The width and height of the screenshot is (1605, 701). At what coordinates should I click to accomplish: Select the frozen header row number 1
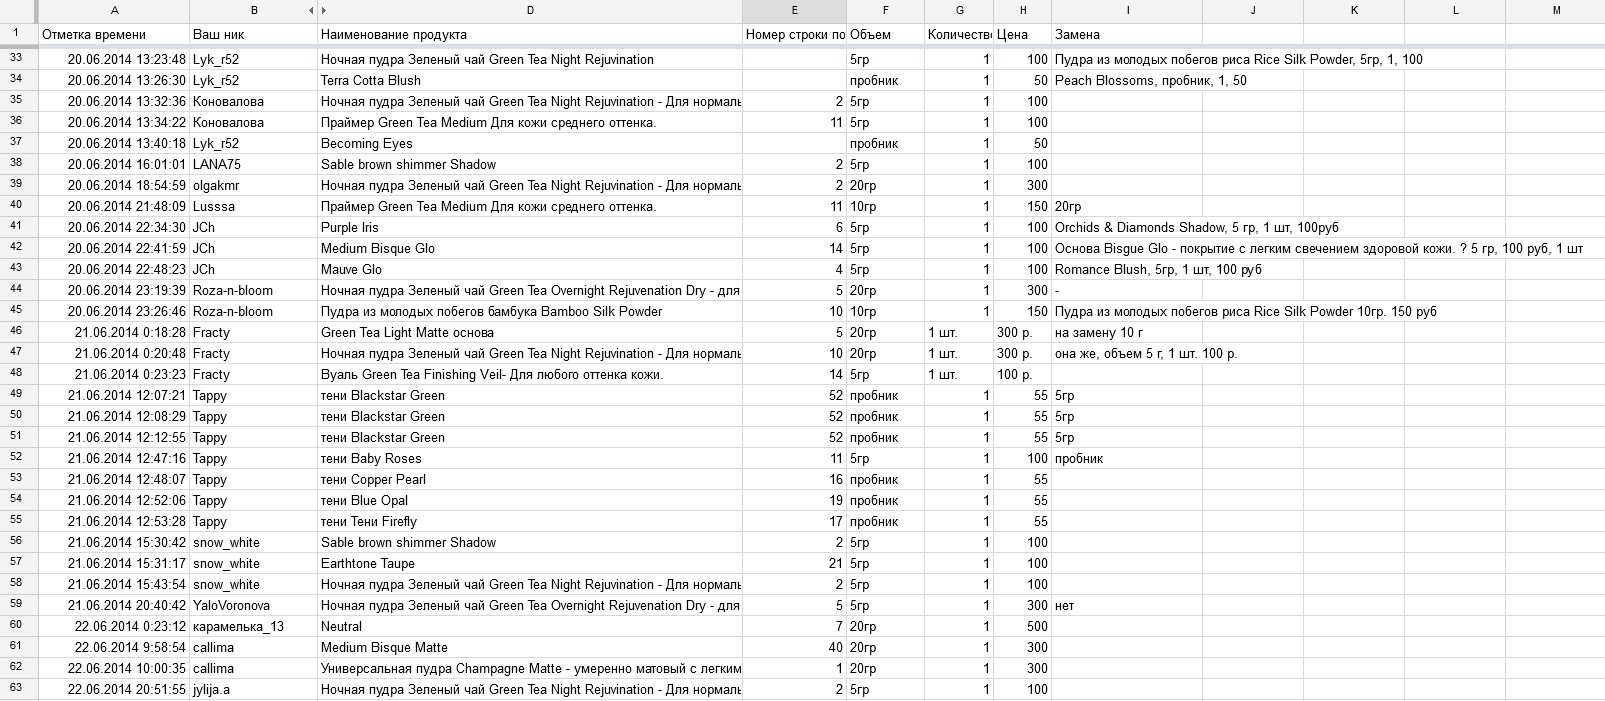click(18, 34)
